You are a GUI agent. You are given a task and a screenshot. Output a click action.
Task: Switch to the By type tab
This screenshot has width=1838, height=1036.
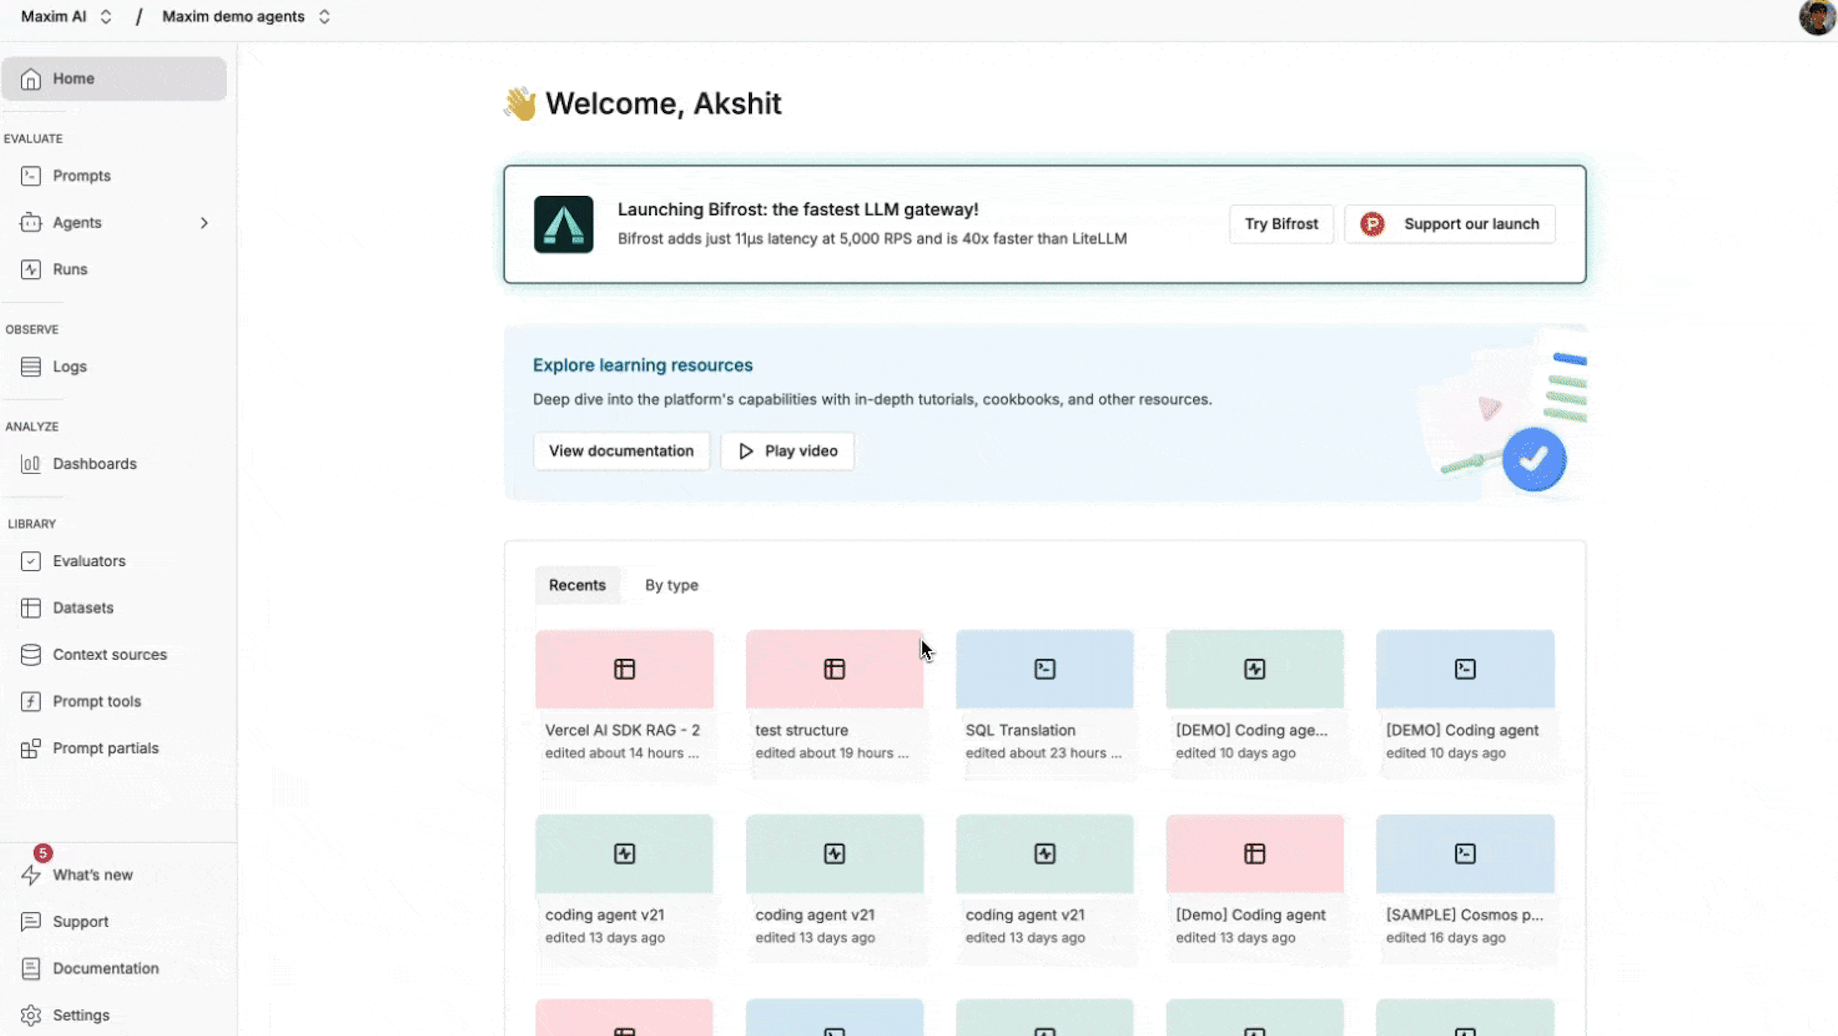tap(671, 586)
